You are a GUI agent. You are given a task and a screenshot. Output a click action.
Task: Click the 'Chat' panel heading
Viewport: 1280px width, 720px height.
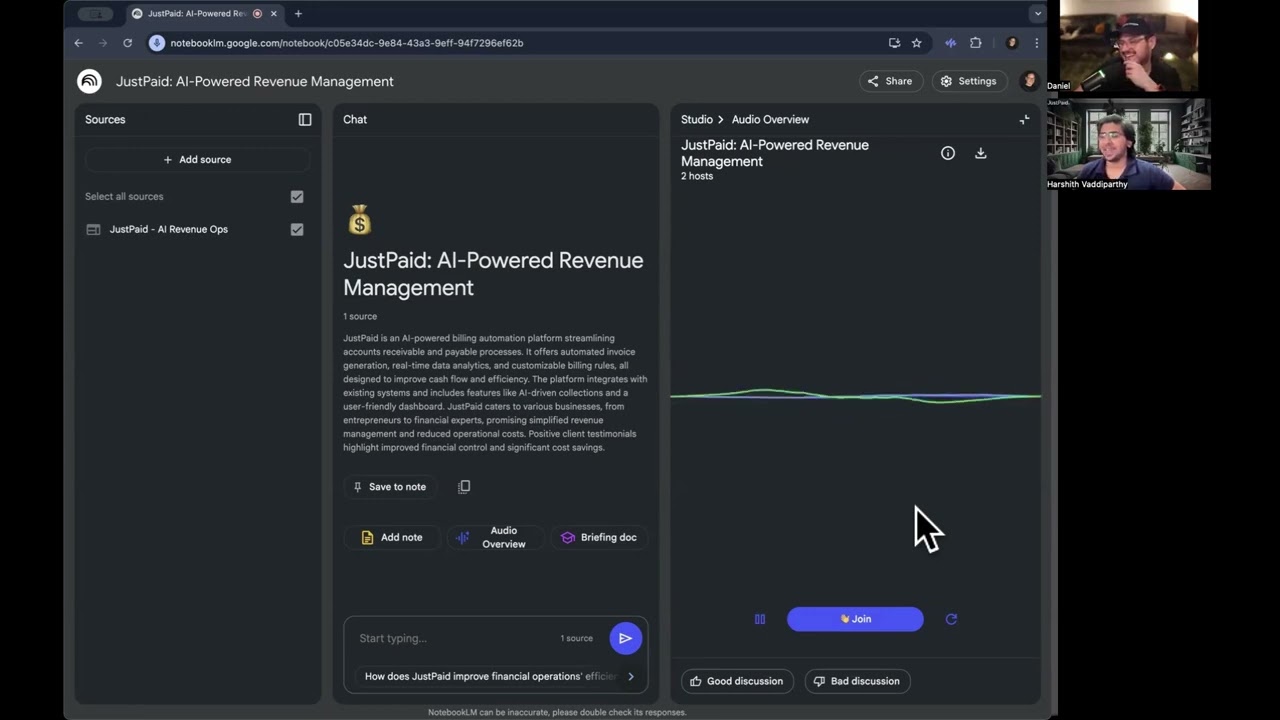pos(355,119)
